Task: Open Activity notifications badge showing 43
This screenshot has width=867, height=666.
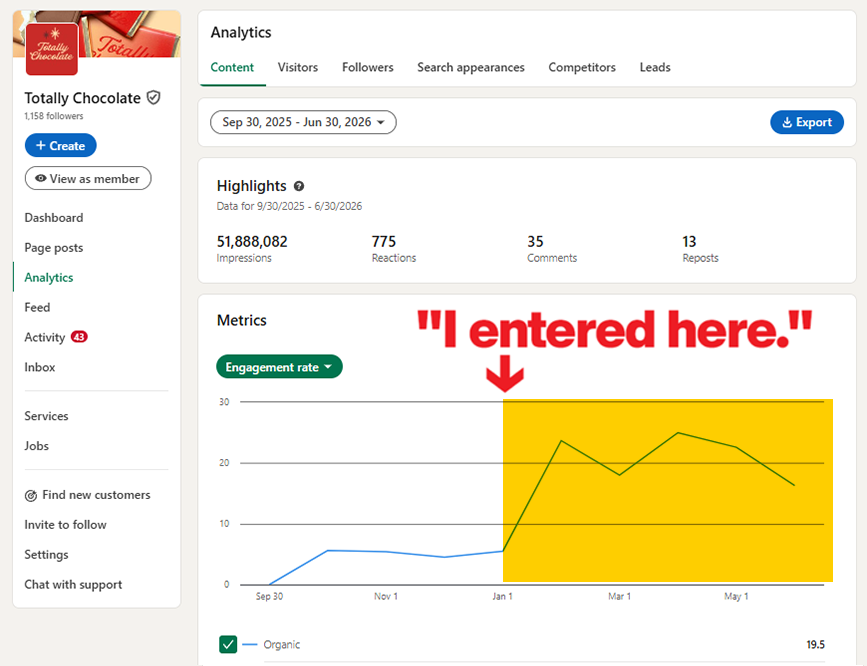Action: (79, 337)
